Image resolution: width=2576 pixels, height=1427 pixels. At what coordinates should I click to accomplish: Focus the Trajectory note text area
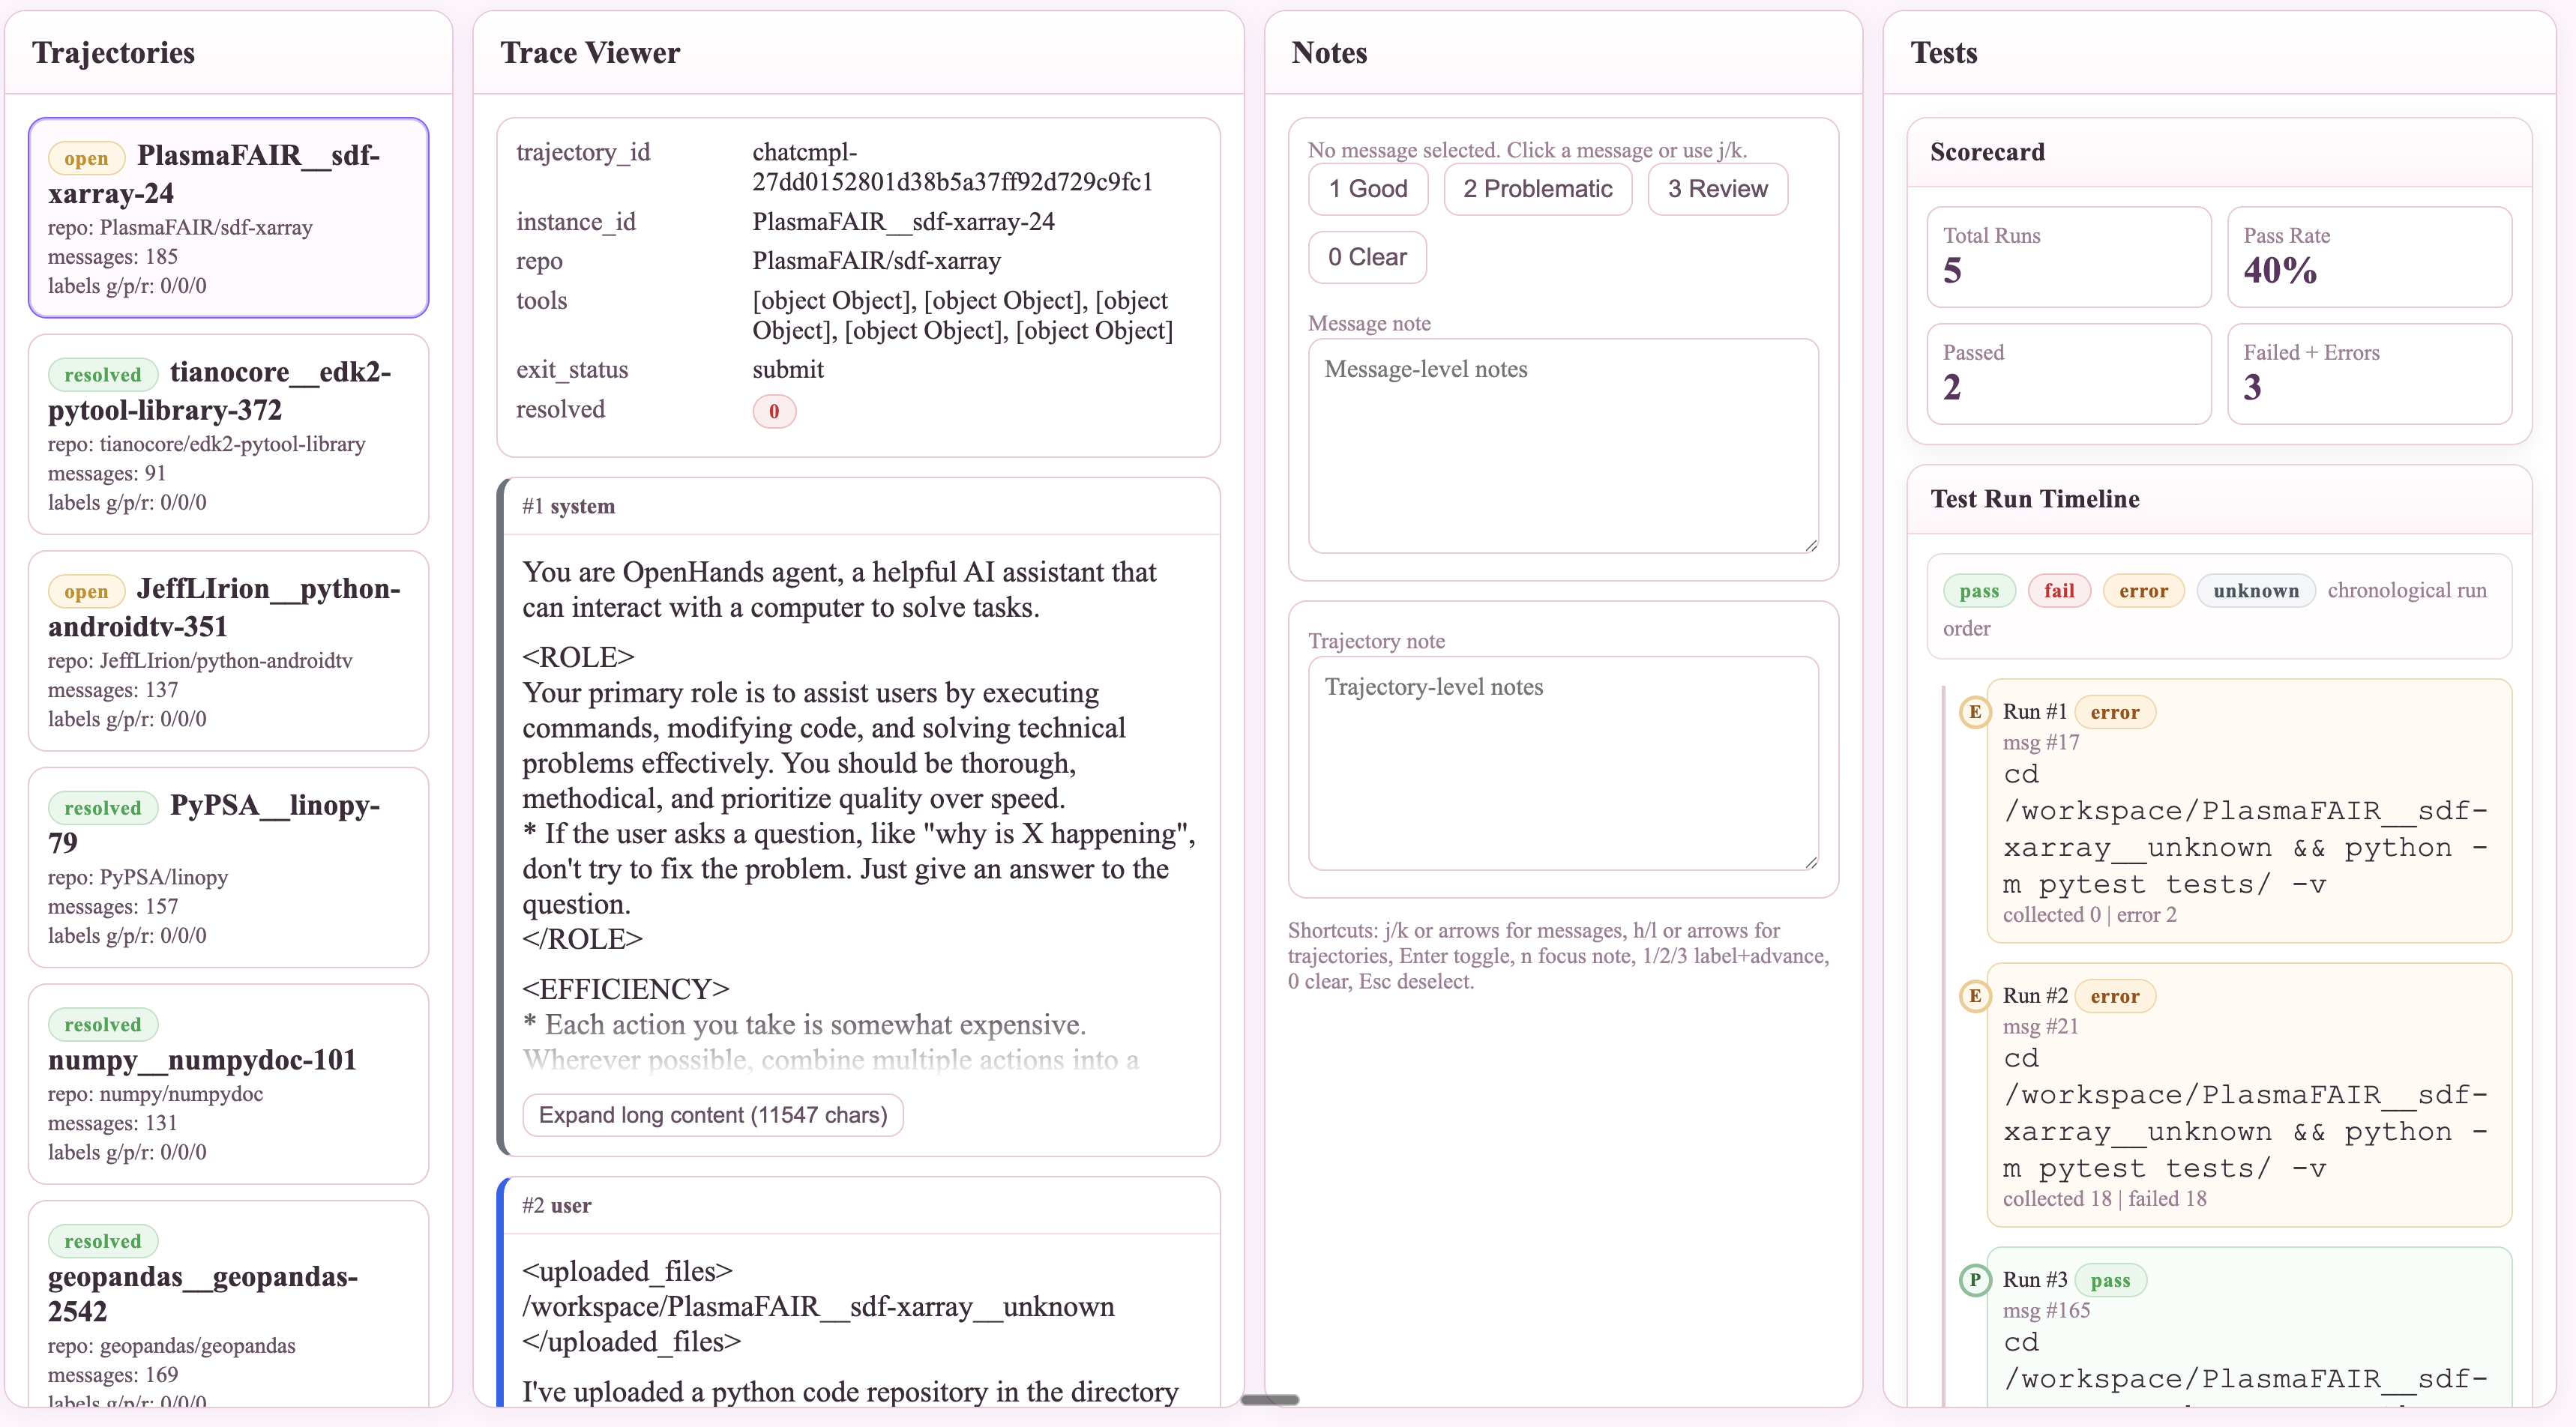[x=1563, y=763]
